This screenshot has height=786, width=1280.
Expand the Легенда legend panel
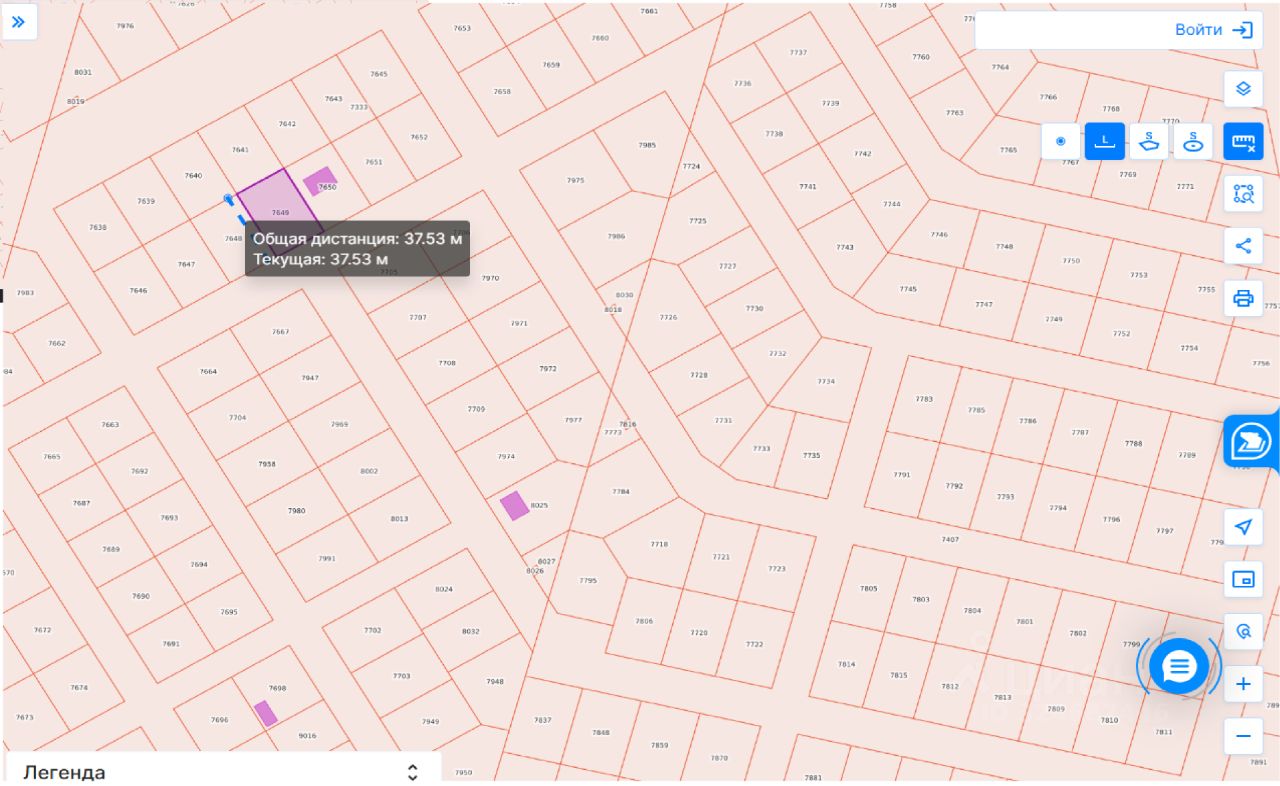point(222,771)
